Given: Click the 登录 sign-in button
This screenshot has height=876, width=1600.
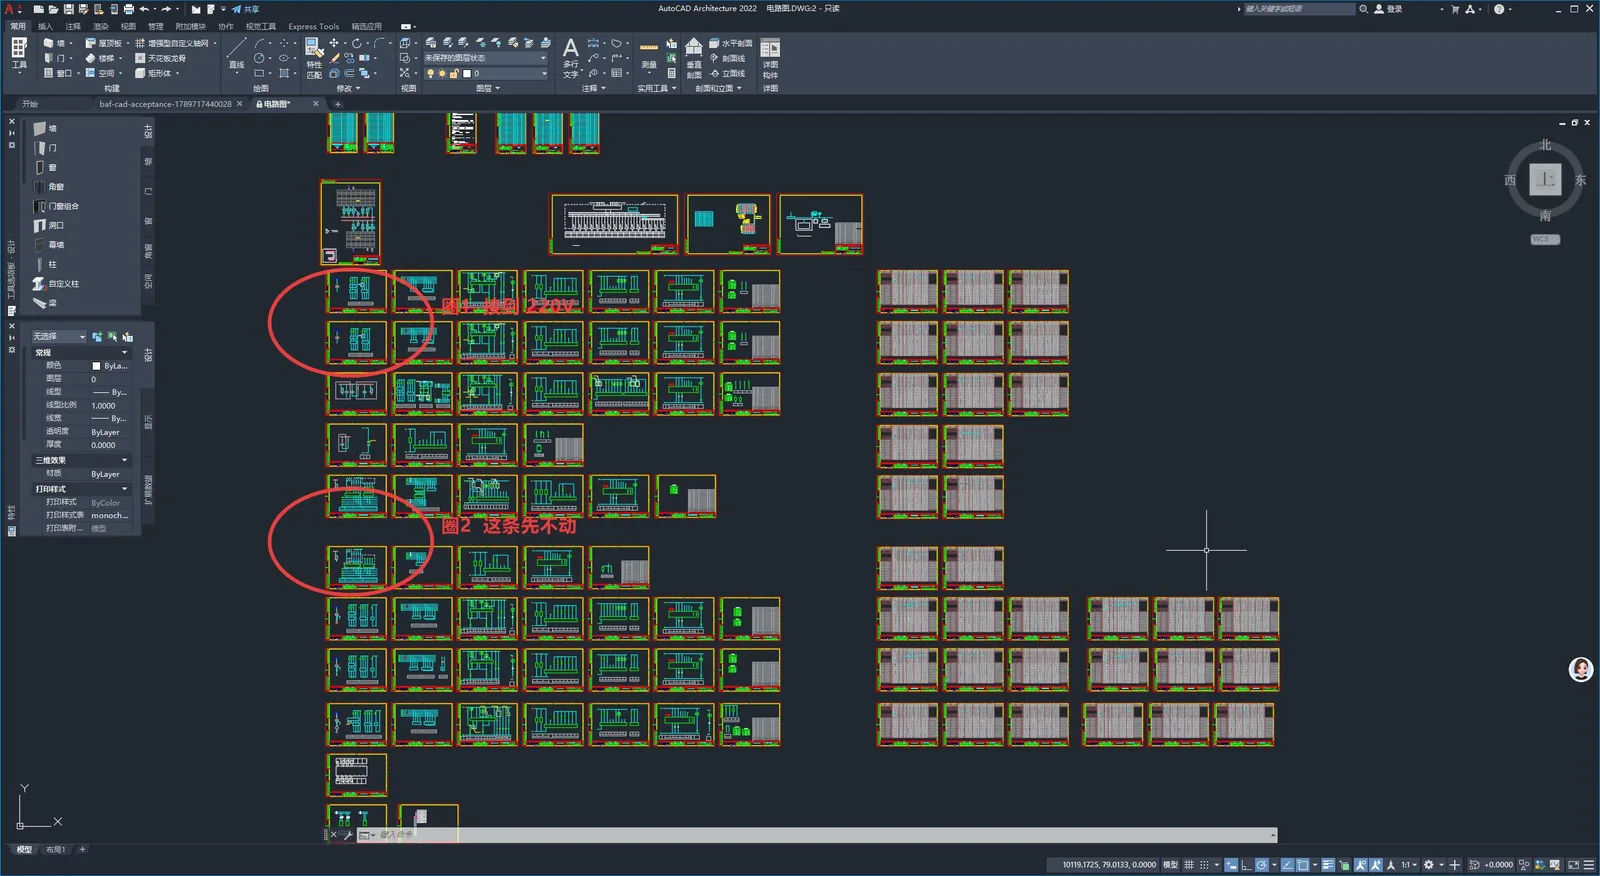Looking at the screenshot, I should pos(1388,9).
